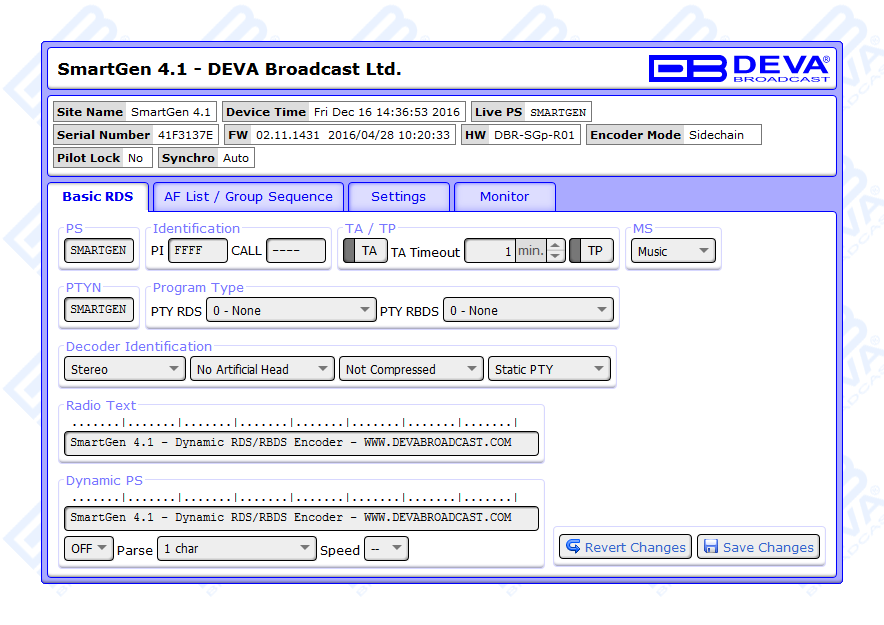The height and width of the screenshot is (625, 884).
Task: Select the Speed dropdown
Action: (x=386, y=549)
